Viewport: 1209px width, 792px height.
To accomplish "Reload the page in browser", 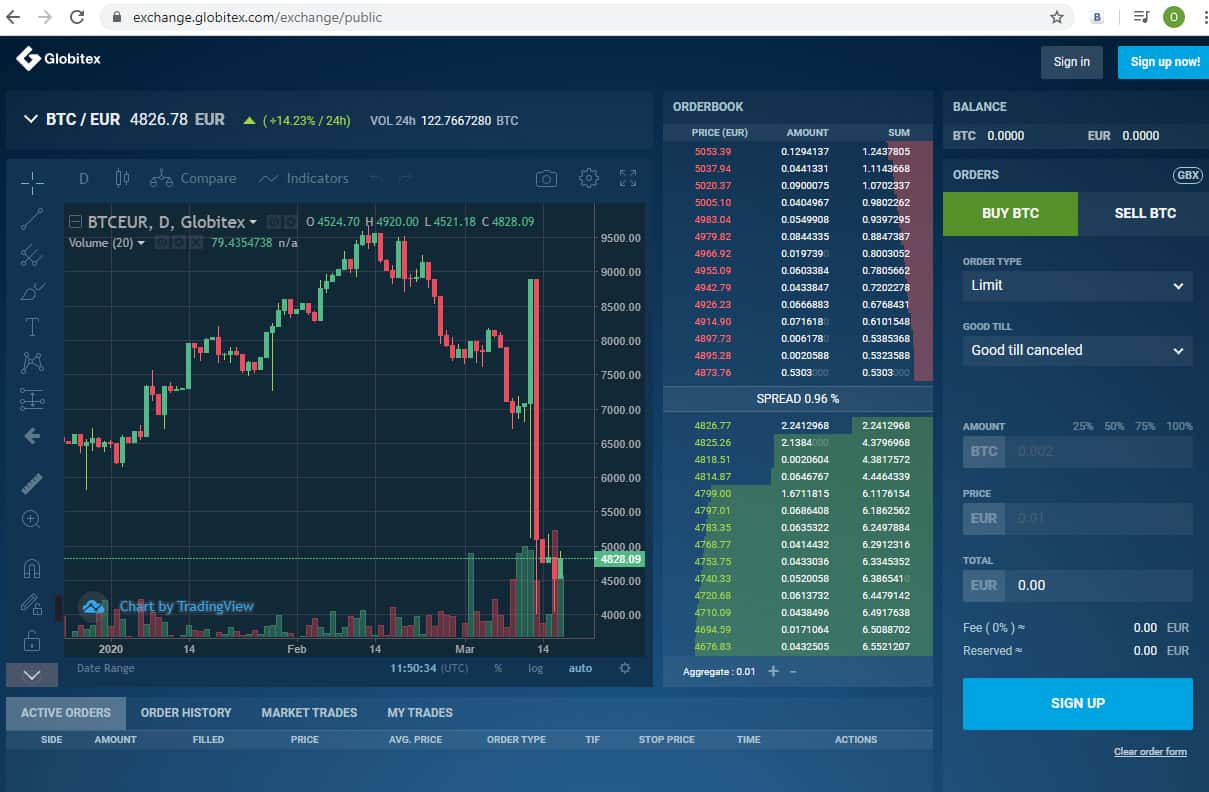I will coord(77,17).
